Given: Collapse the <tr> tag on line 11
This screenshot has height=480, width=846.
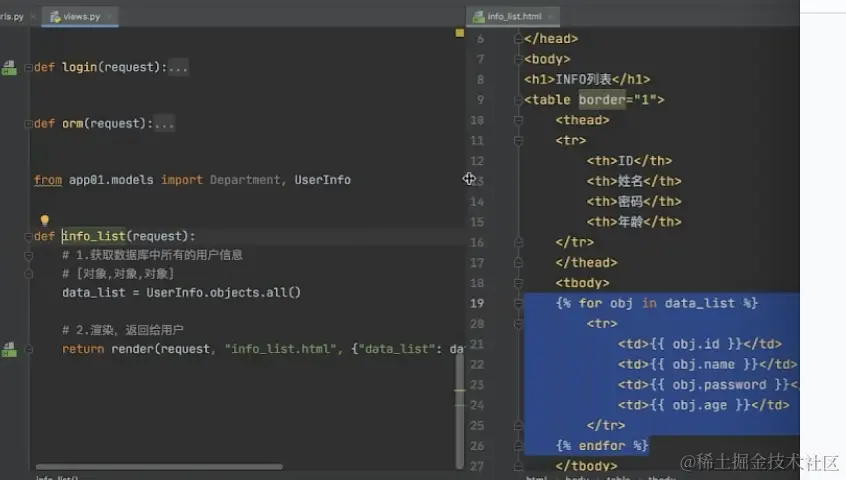Looking at the screenshot, I should (x=518, y=141).
